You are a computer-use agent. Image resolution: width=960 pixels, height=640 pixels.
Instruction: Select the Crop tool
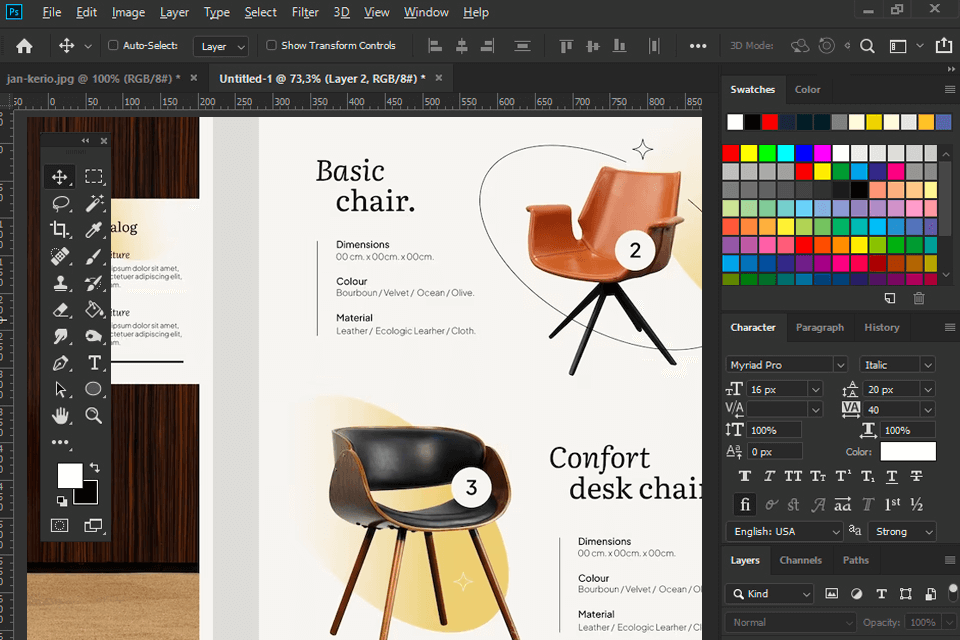[60, 230]
